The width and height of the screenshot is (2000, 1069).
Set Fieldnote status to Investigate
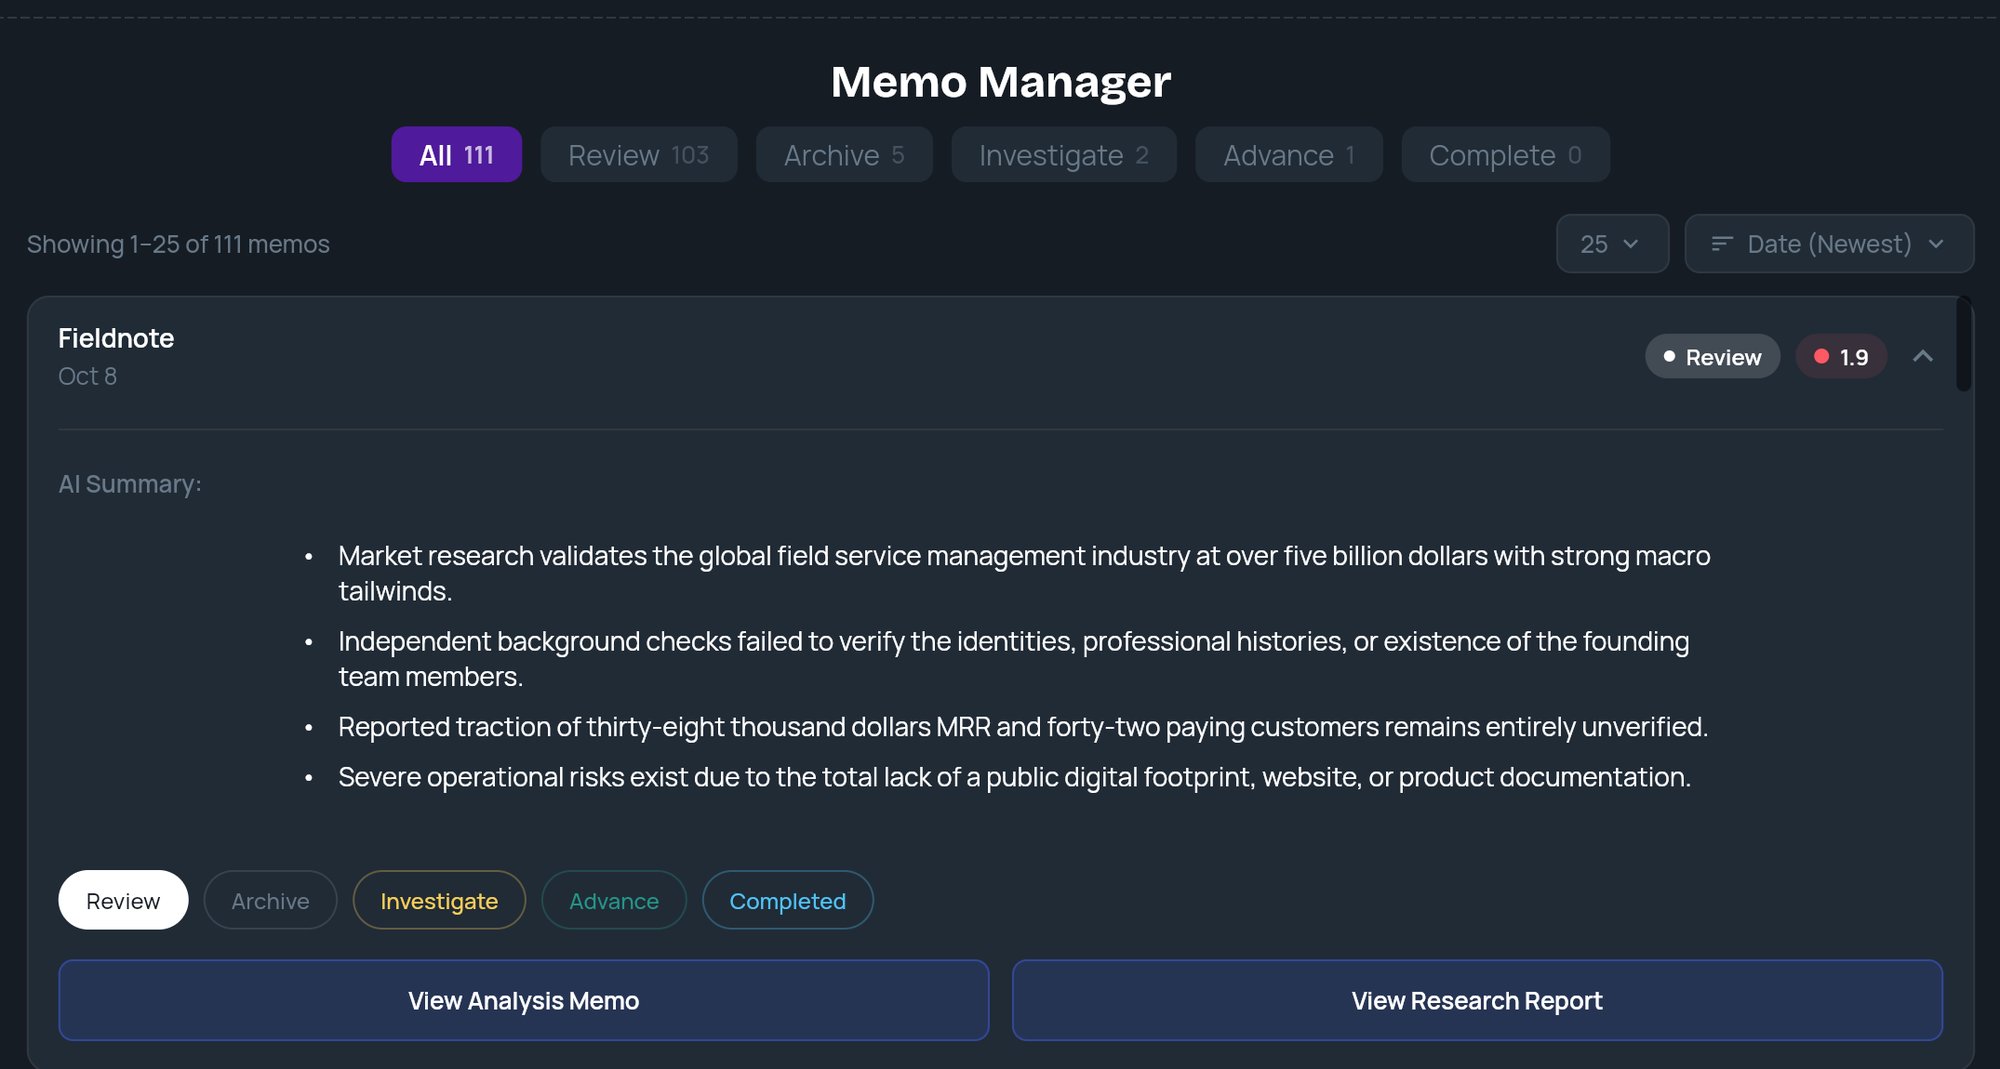pyautogui.click(x=439, y=900)
